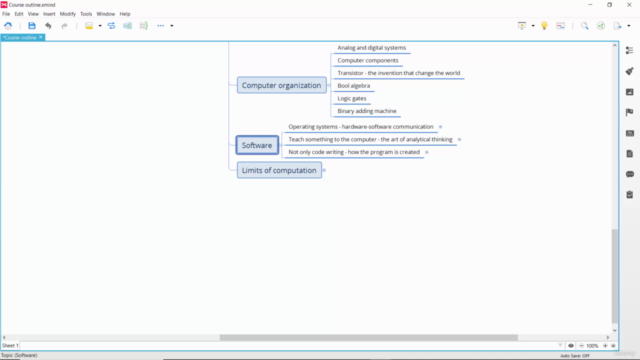Open the Tools menu

point(86,14)
